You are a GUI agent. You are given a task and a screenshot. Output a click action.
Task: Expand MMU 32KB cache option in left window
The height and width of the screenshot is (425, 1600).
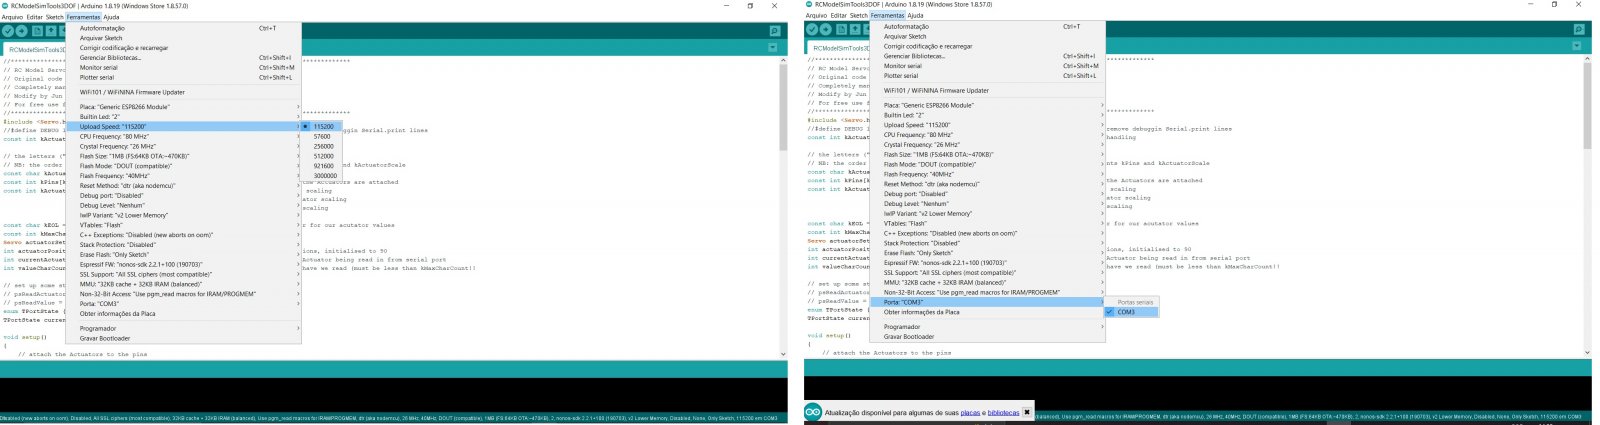click(x=183, y=284)
